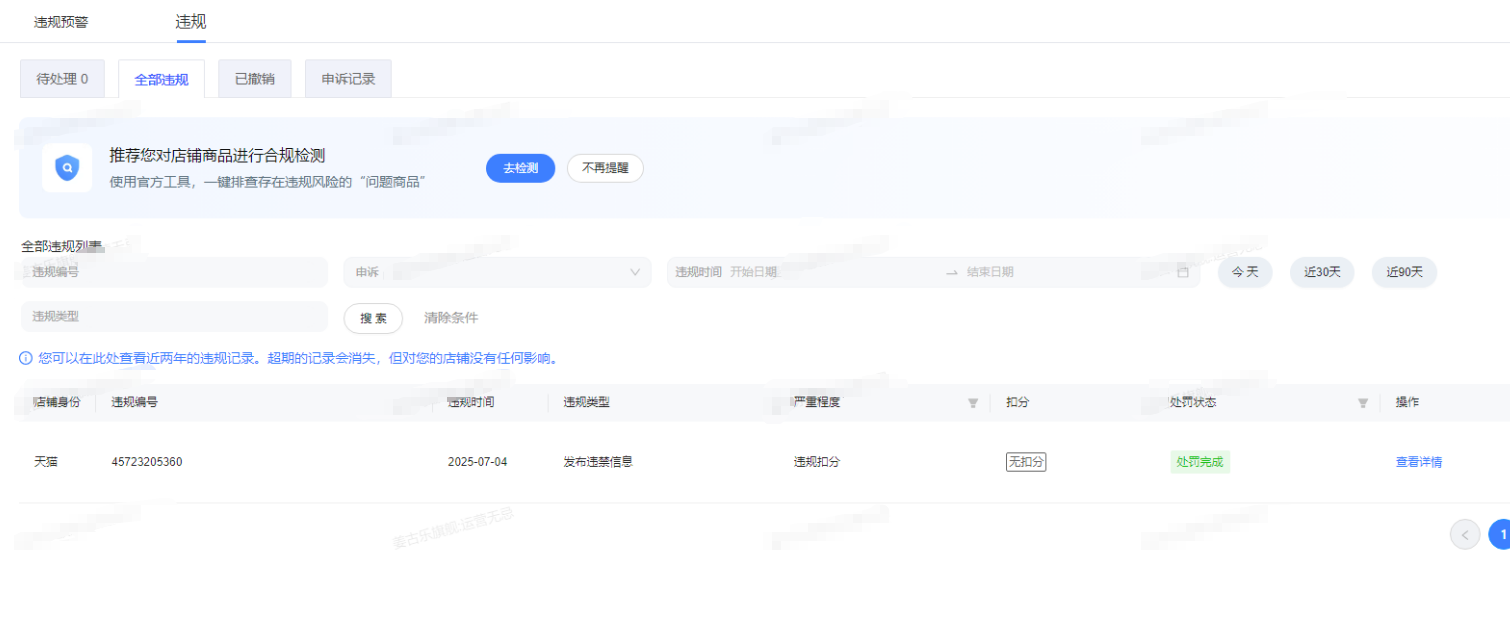Click the calendar icon in date range
This screenshot has height=627, width=1510.
pyautogui.click(x=1183, y=272)
